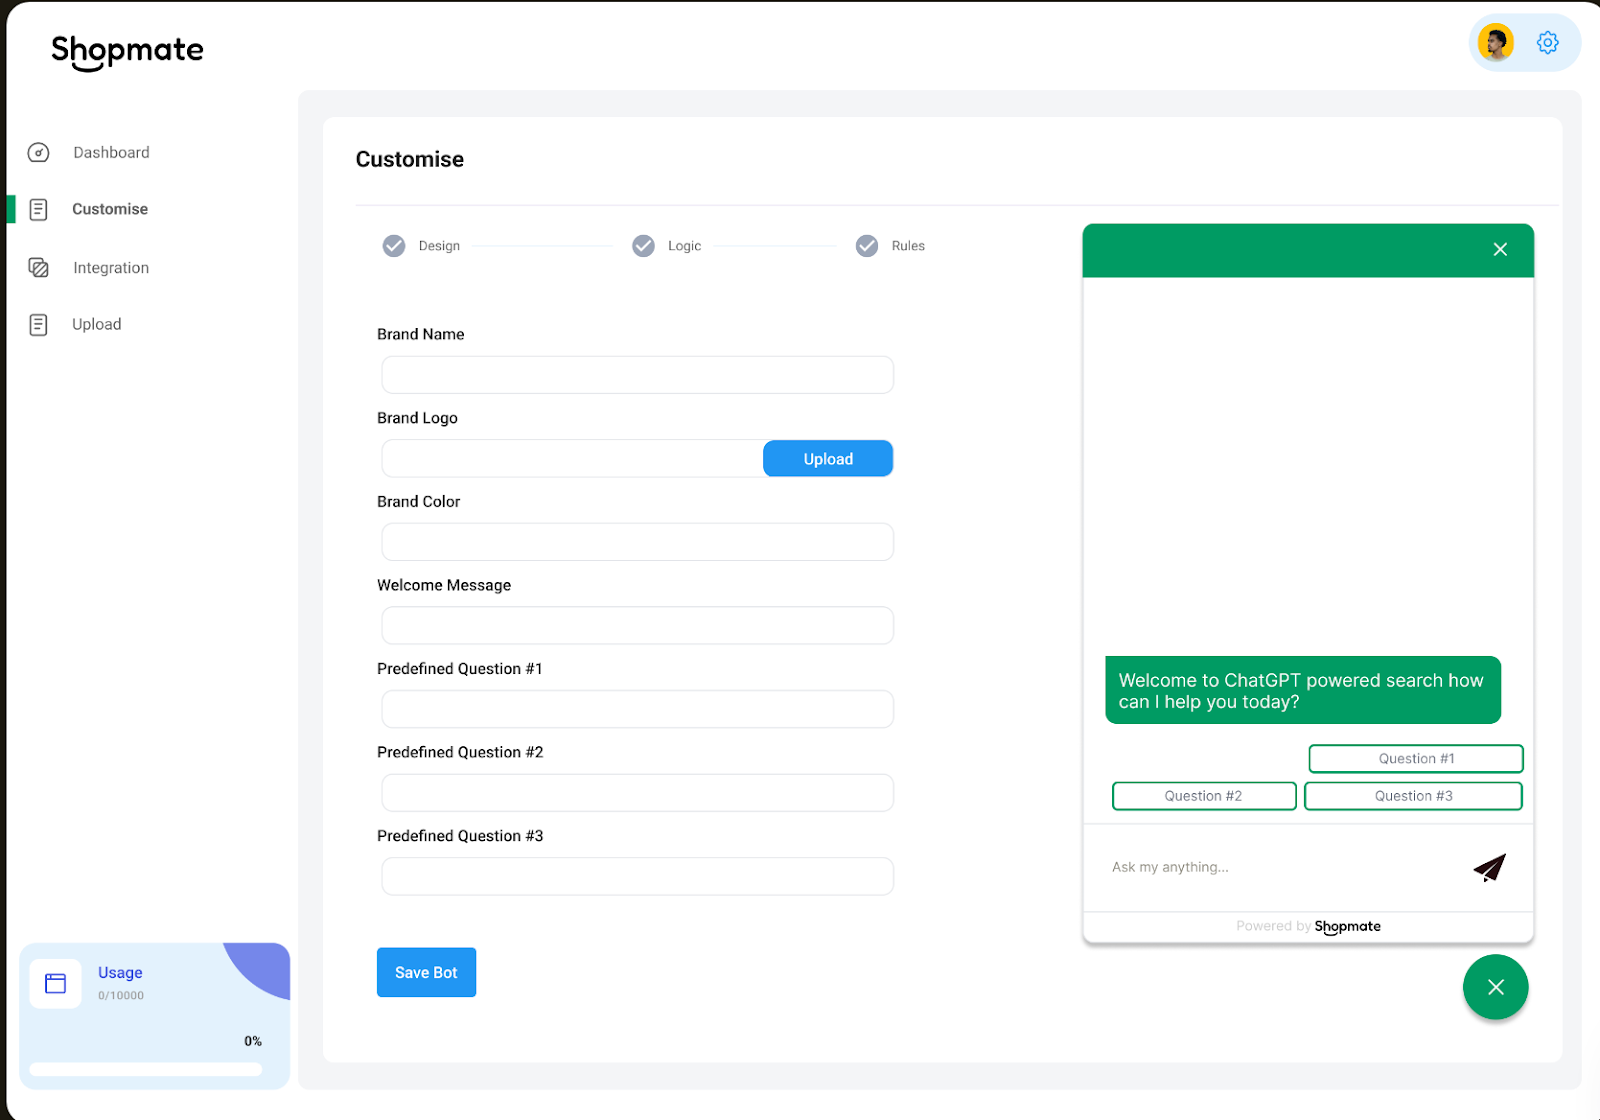
Task: Click the Predefined Question #3 label
Action: (x=460, y=836)
